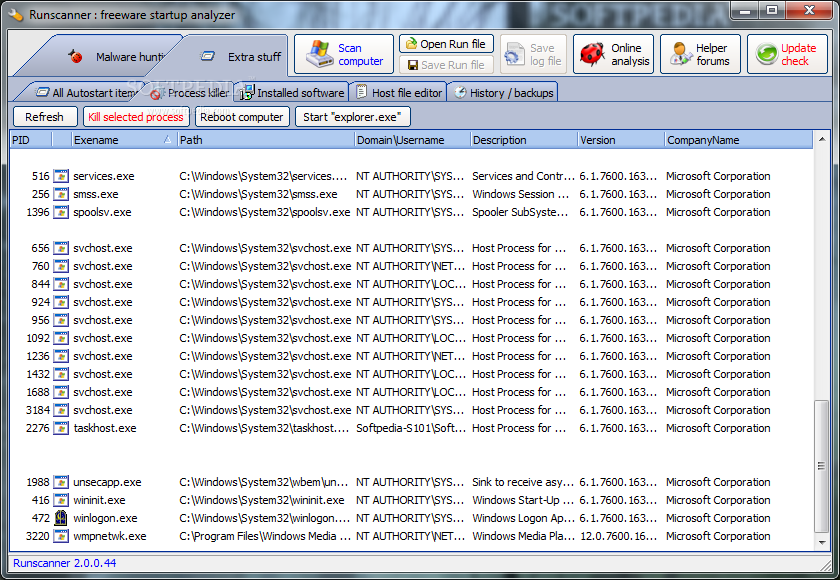Click the icon of svchost.exe PID 760
The height and width of the screenshot is (580, 840).
pos(61,266)
